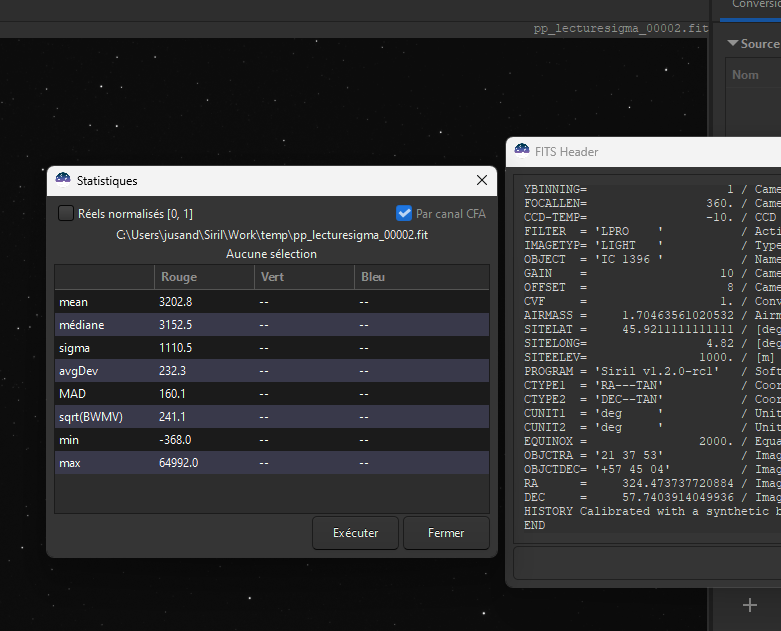Uncheck Par canal CFA checkbox

click(x=403, y=214)
